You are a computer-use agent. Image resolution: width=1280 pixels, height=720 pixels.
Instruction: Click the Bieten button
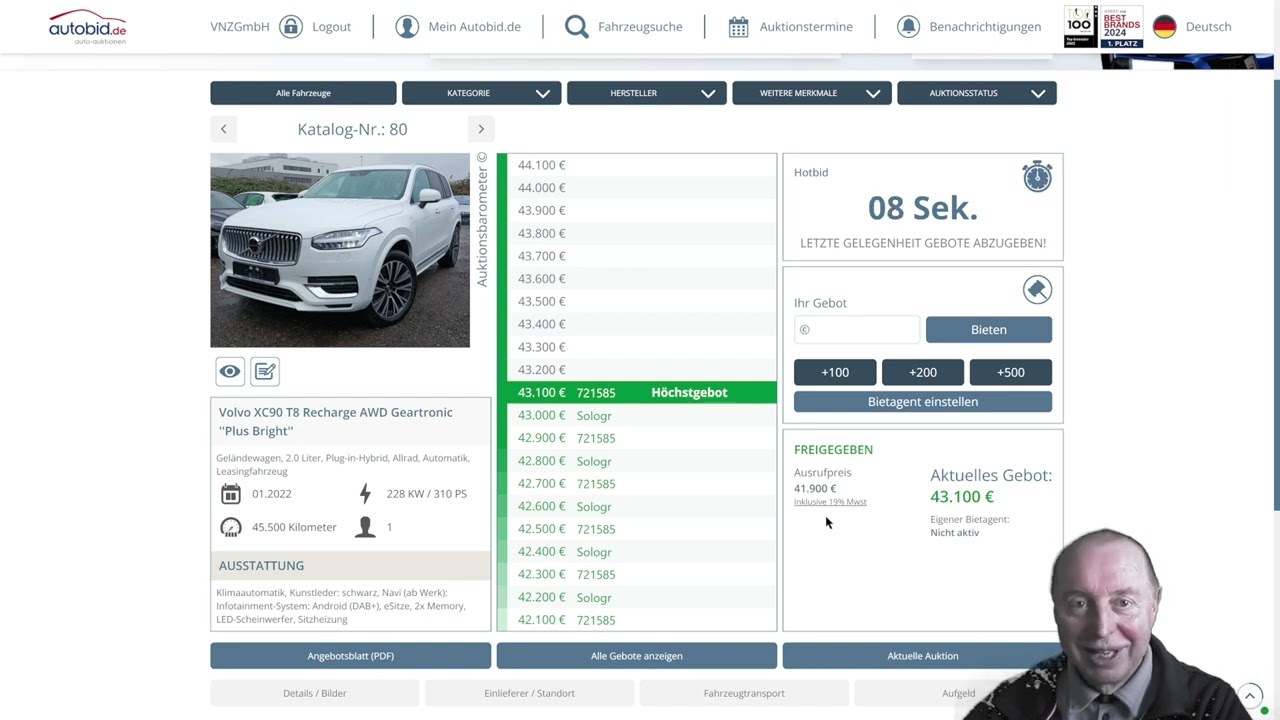pyautogui.click(x=989, y=329)
